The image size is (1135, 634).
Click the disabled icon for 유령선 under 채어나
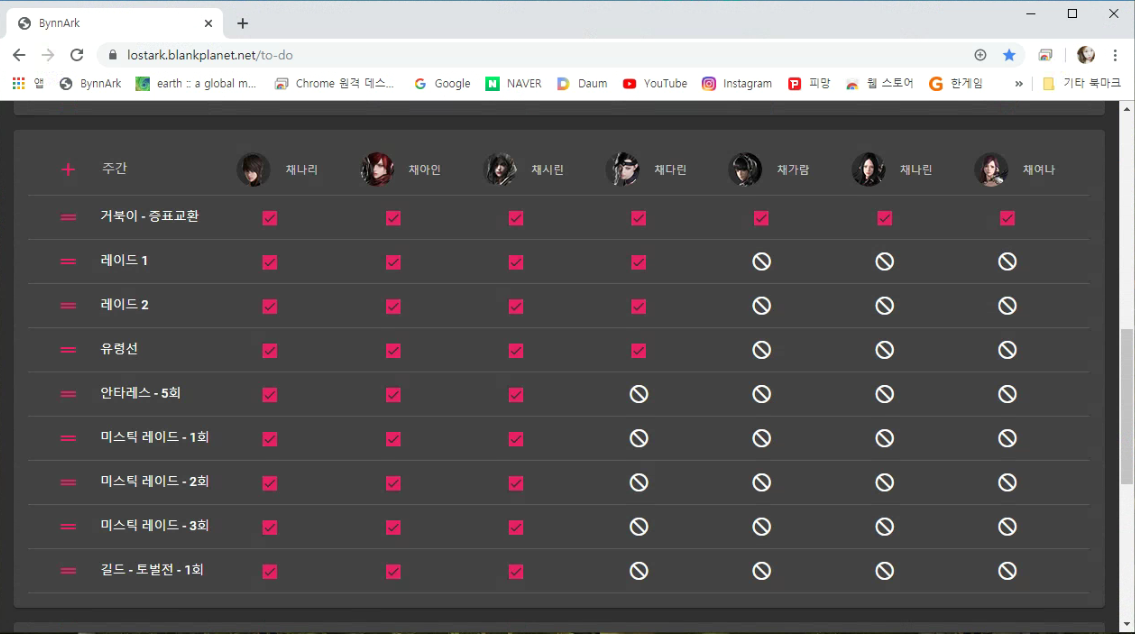(1008, 350)
